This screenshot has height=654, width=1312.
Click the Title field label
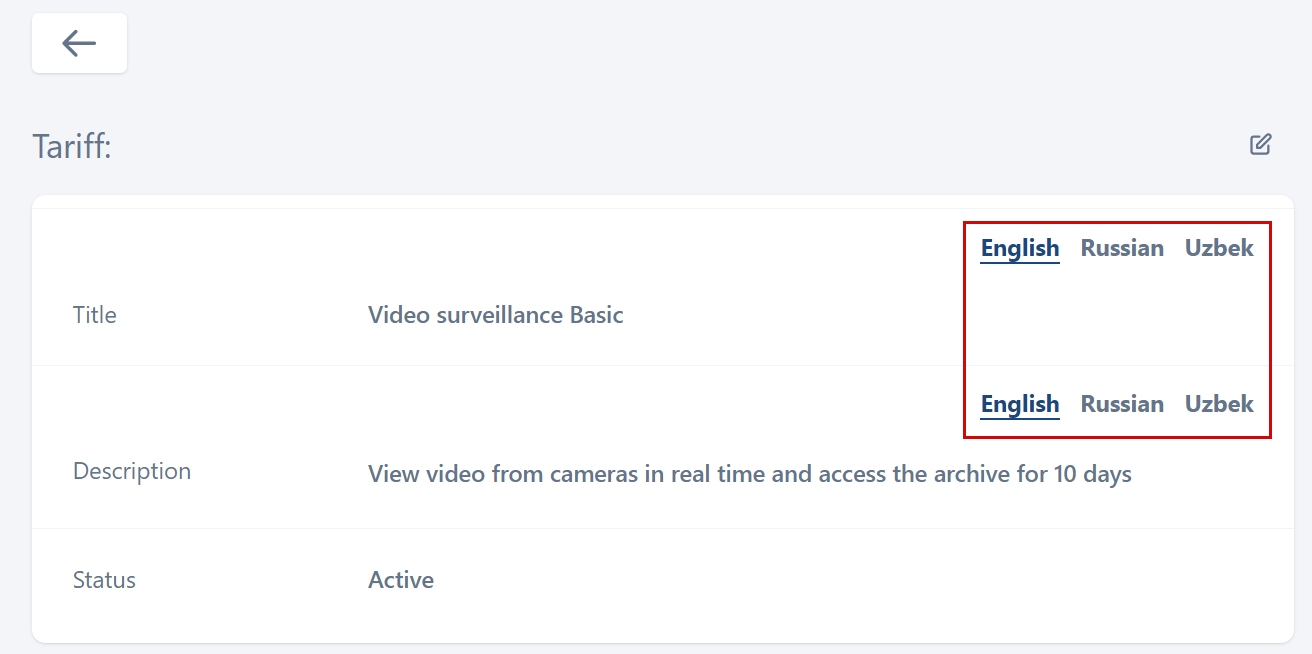coord(95,315)
